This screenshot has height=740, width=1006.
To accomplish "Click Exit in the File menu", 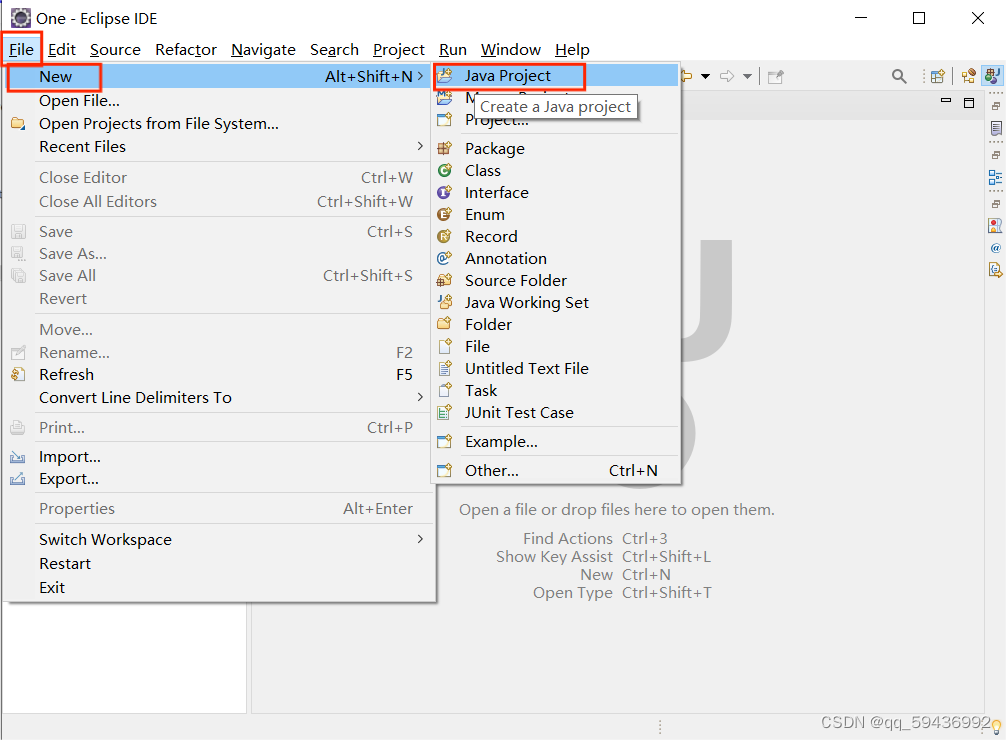I will 217,587.
